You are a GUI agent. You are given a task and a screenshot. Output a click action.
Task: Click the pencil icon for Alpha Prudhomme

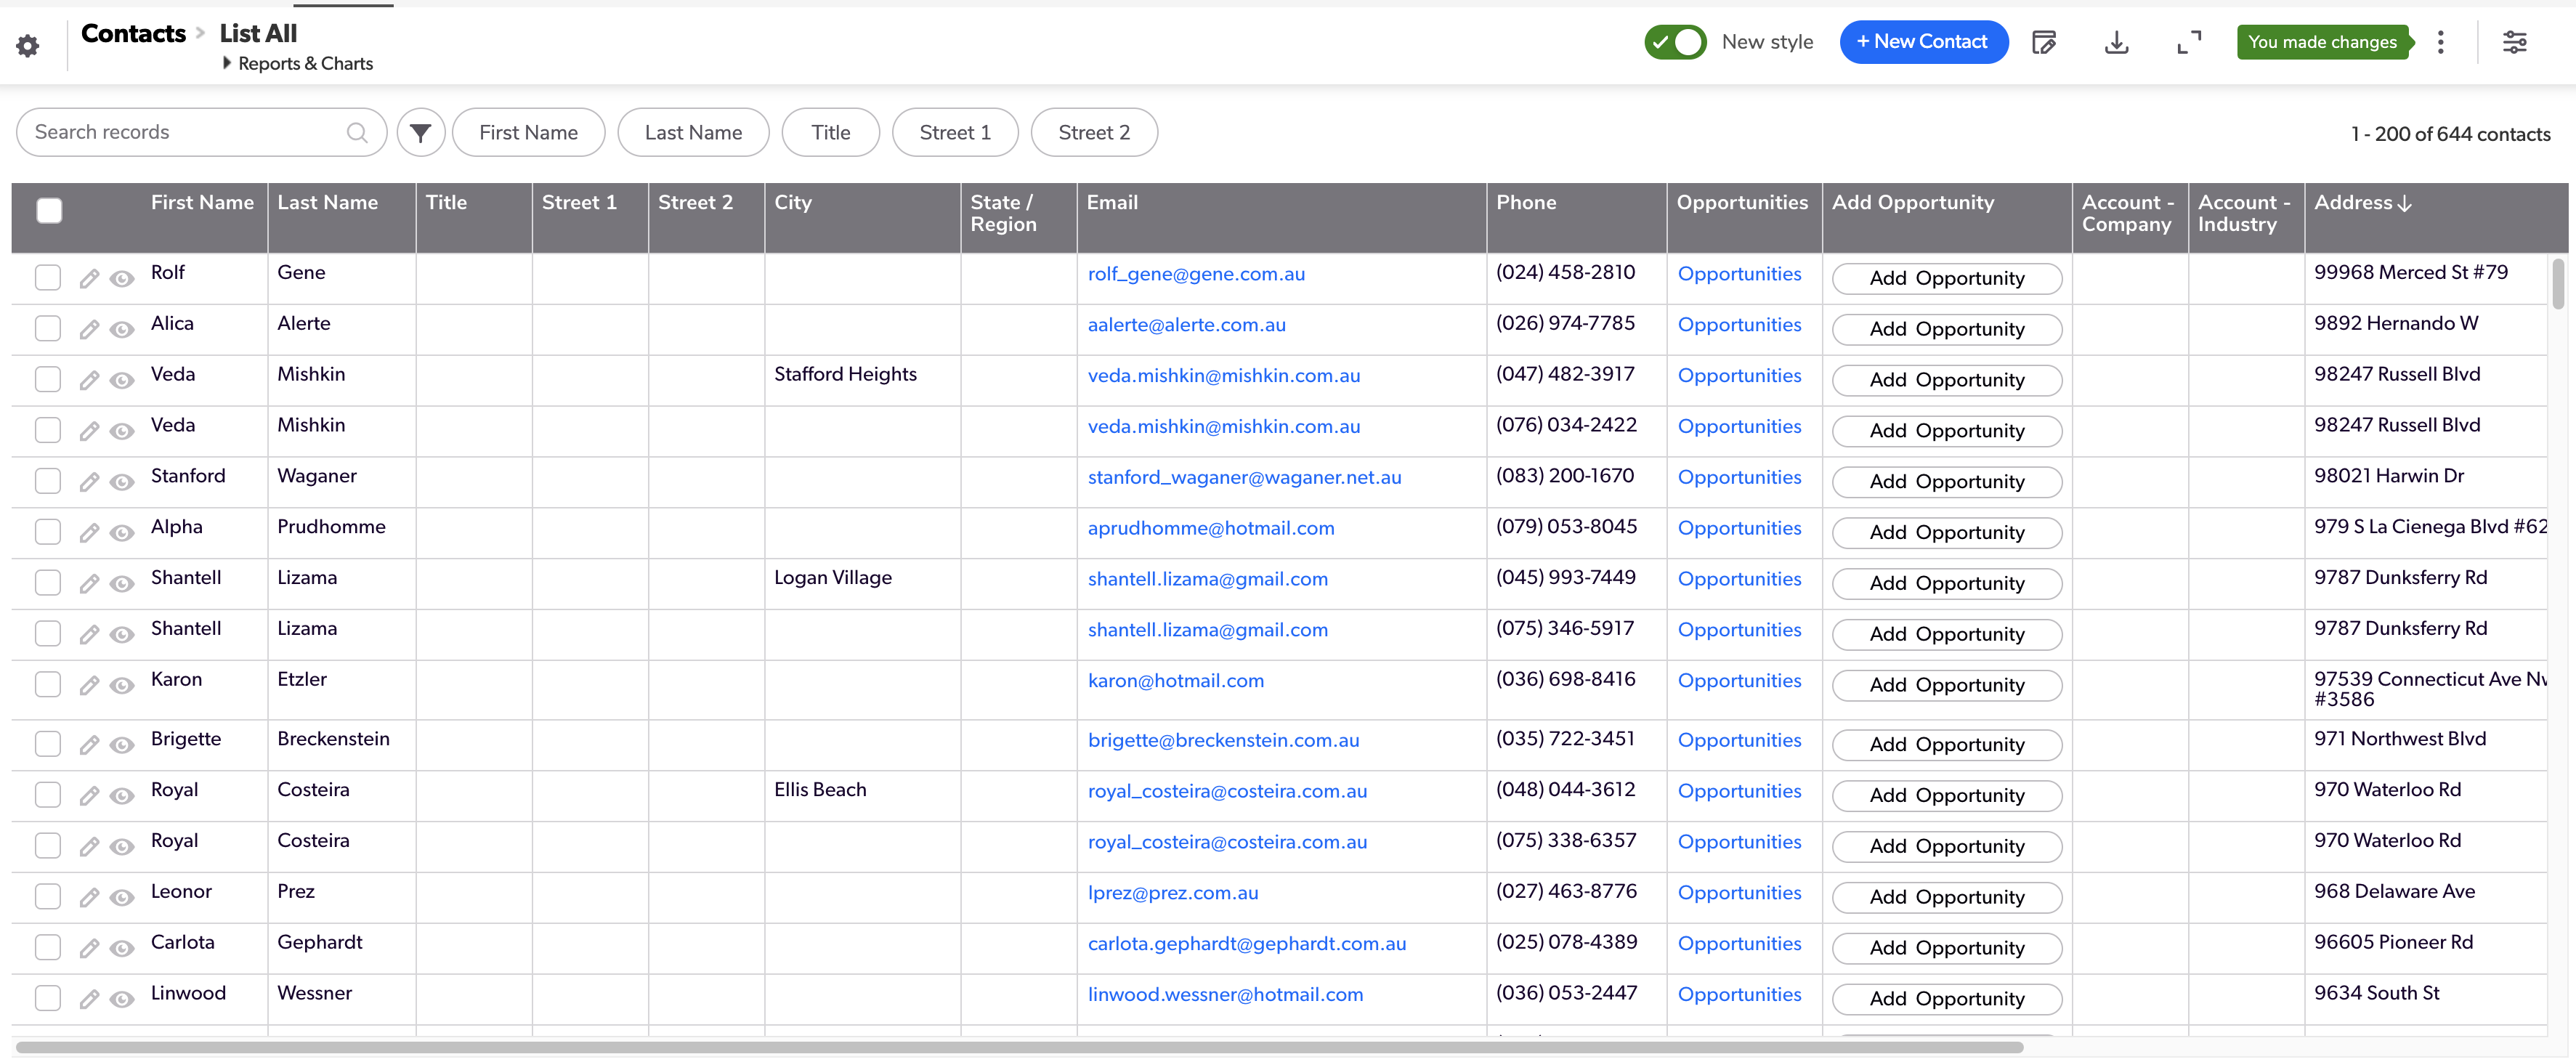pos(89,532)
